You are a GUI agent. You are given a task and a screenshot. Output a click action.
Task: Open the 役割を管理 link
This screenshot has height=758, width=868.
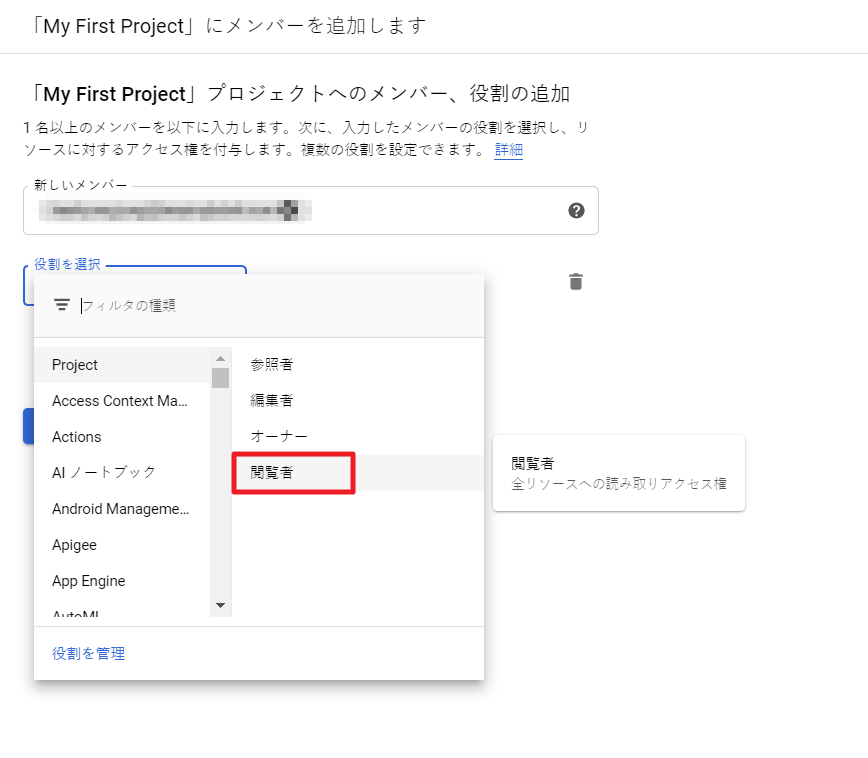88,654
